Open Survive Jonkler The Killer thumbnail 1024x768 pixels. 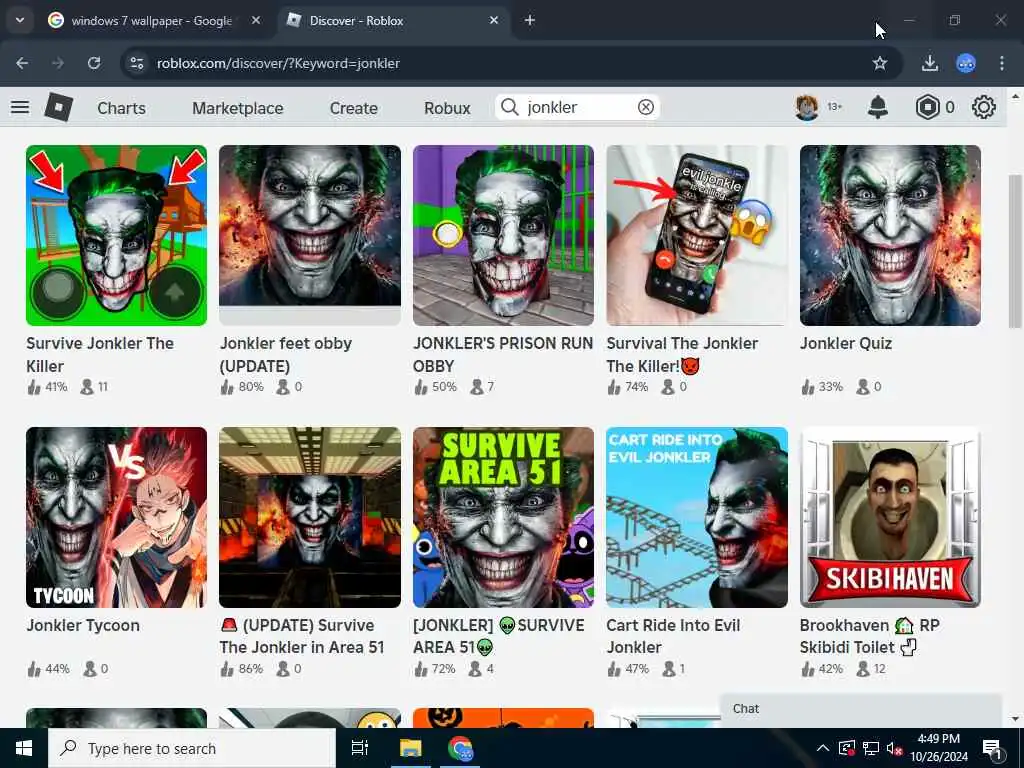116,235
